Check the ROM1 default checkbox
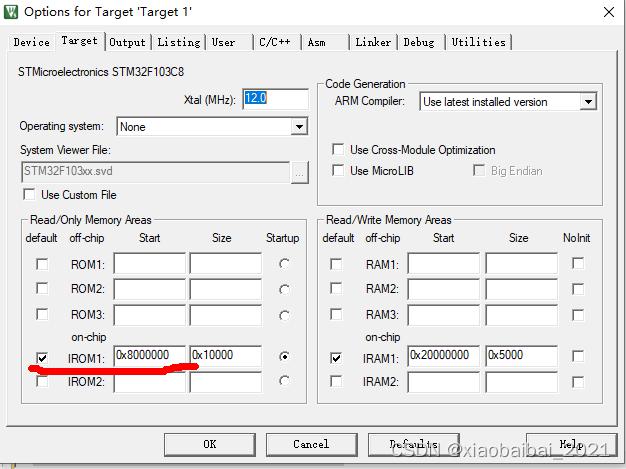Viewport: 626px width, 469px height. coord(42,264)
